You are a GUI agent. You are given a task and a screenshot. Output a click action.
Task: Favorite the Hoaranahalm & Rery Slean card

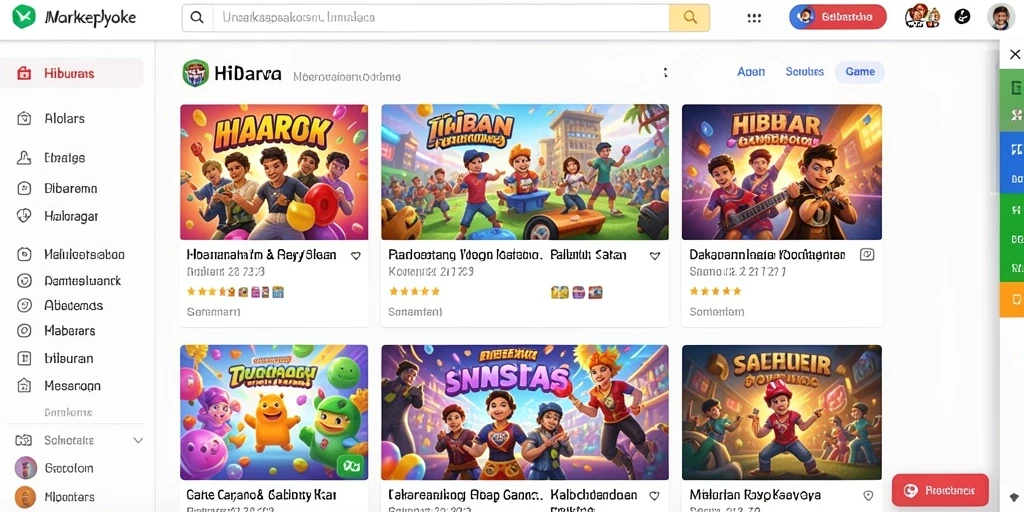(356, 256)
